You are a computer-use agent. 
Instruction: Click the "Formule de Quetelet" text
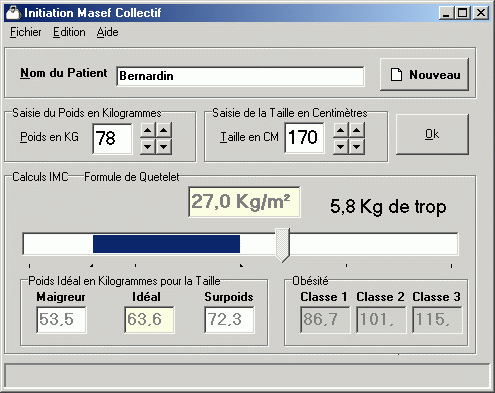pos(132,177)
